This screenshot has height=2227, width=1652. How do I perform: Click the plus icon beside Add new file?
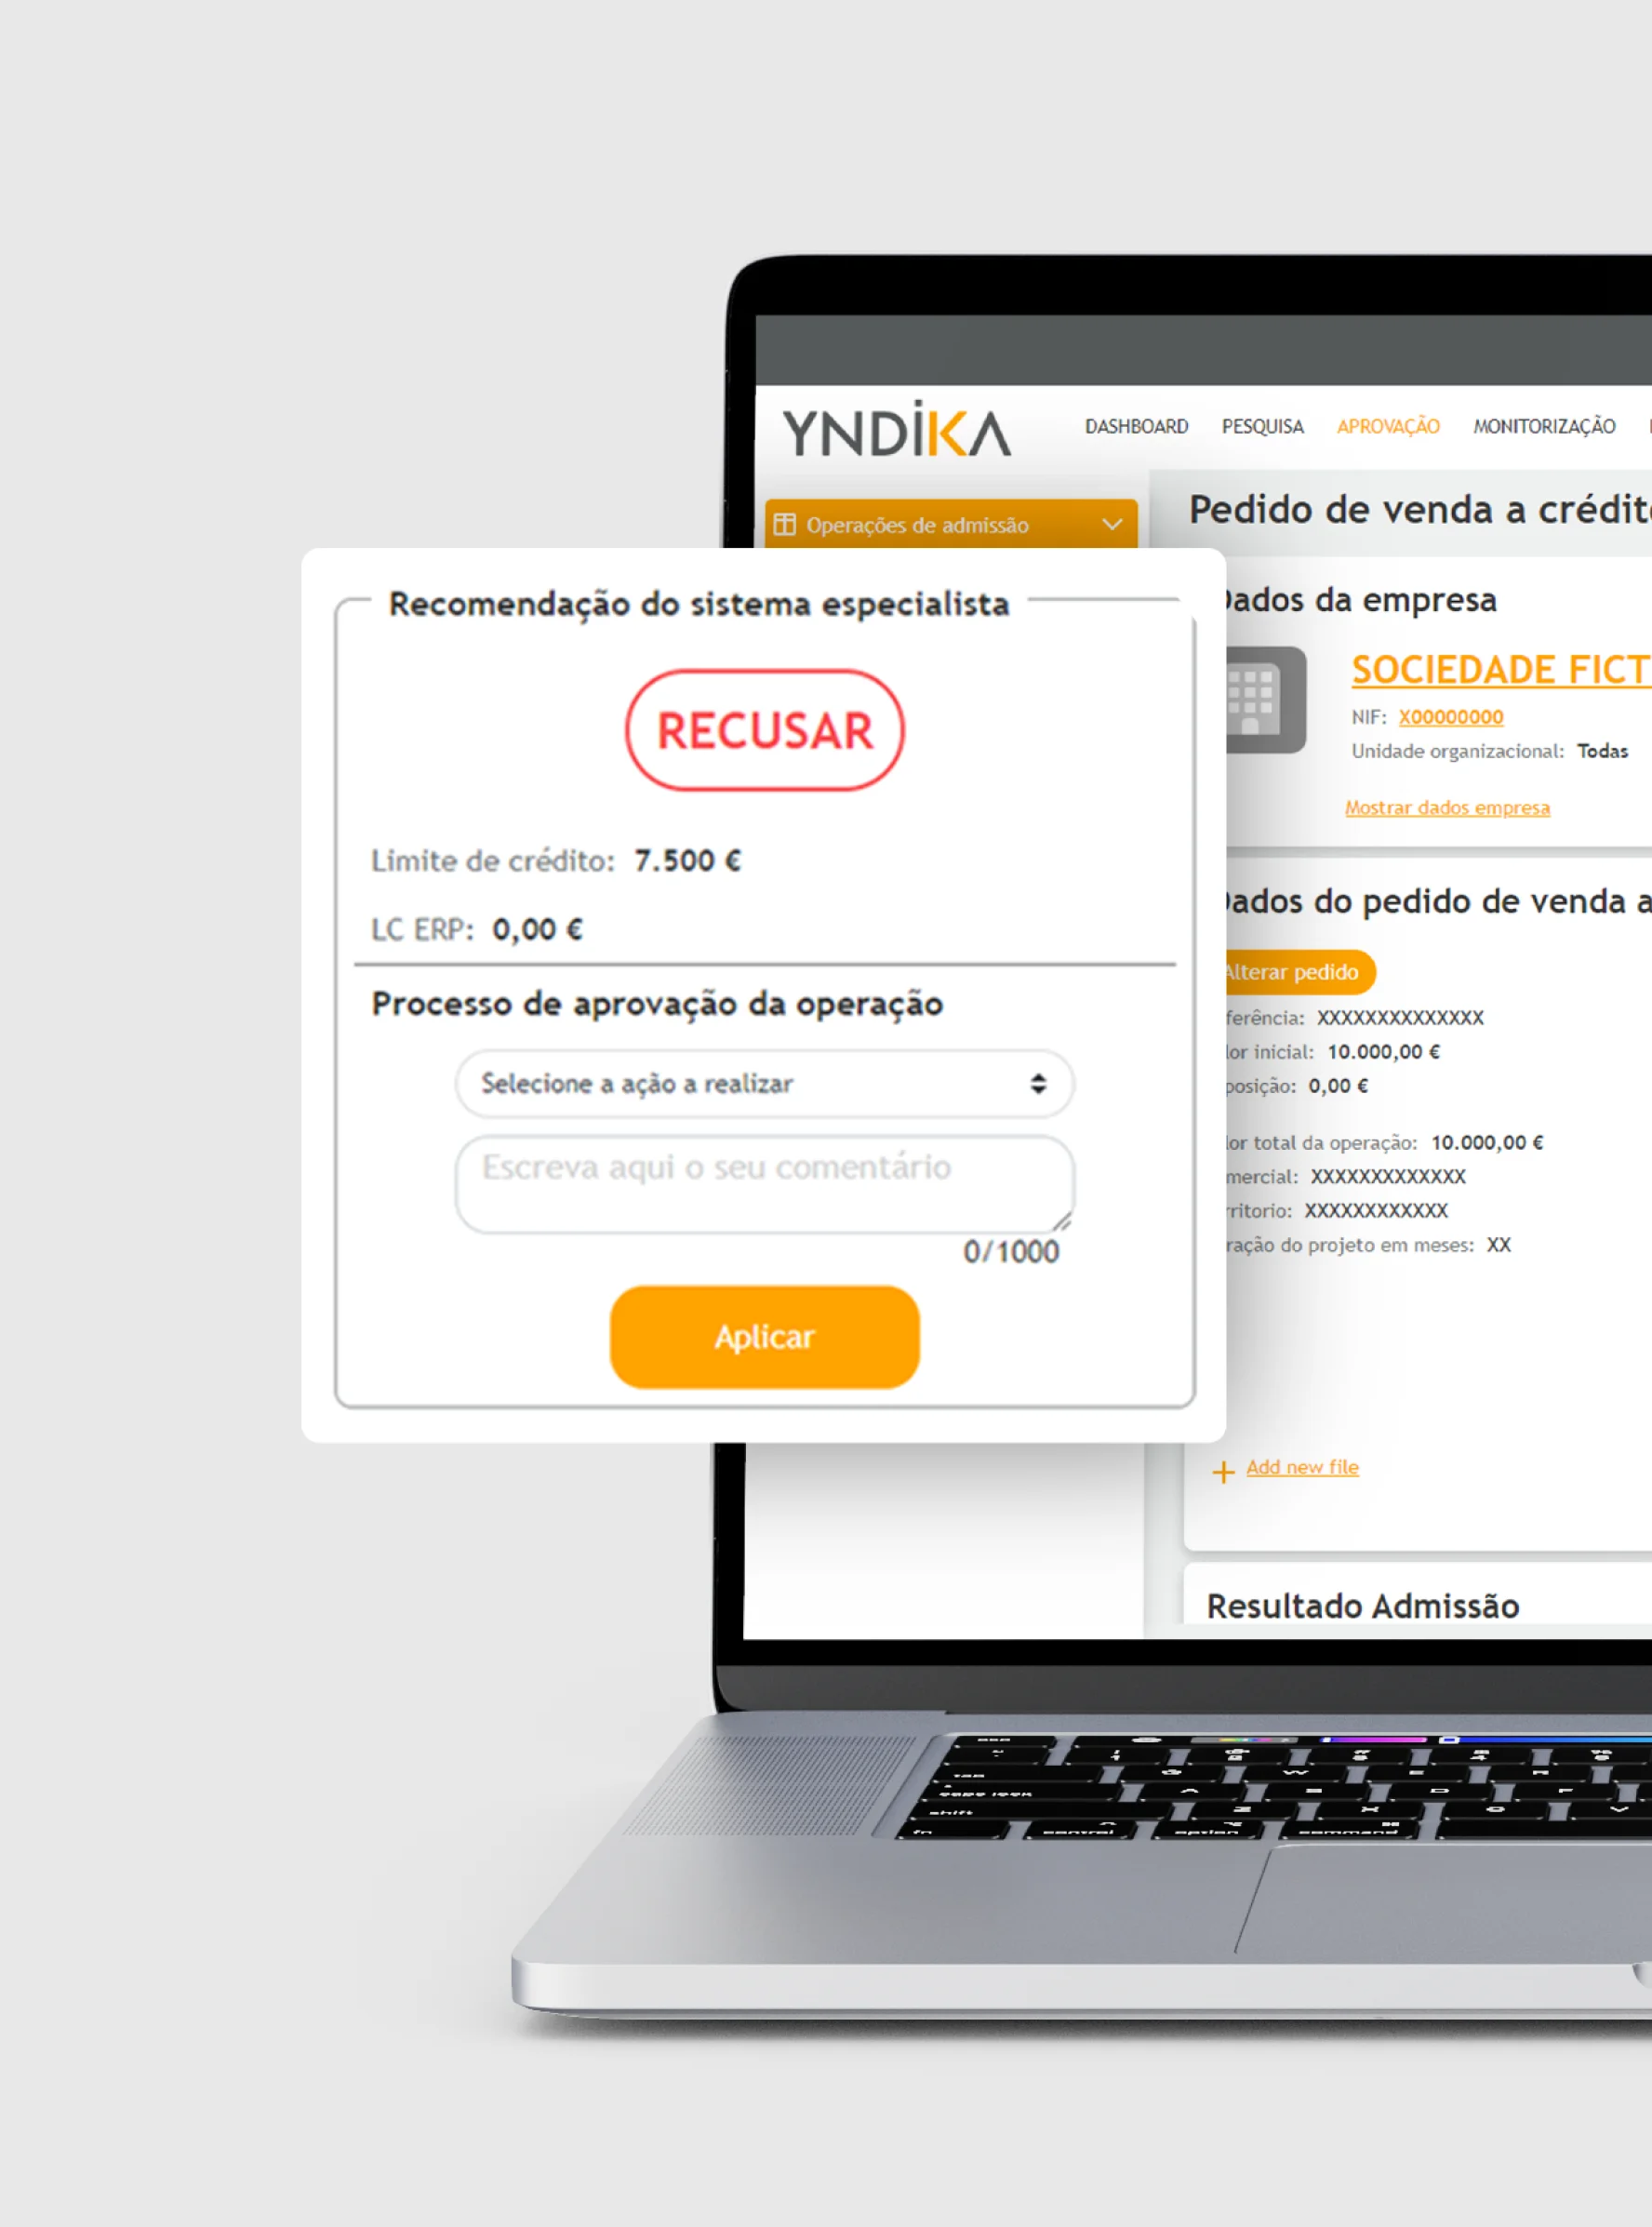tap(1223, 1471)
